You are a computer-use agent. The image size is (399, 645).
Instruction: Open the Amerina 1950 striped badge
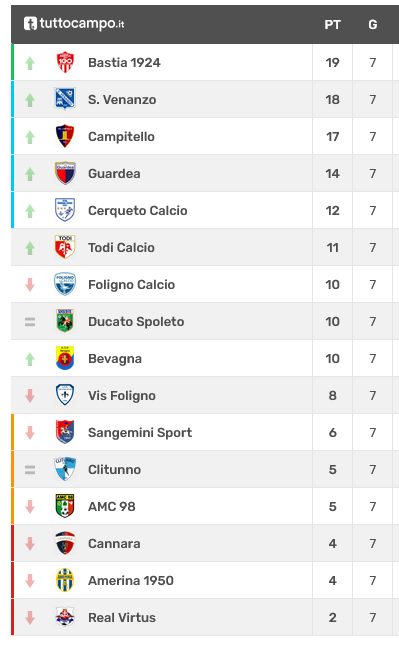[65, 580]
